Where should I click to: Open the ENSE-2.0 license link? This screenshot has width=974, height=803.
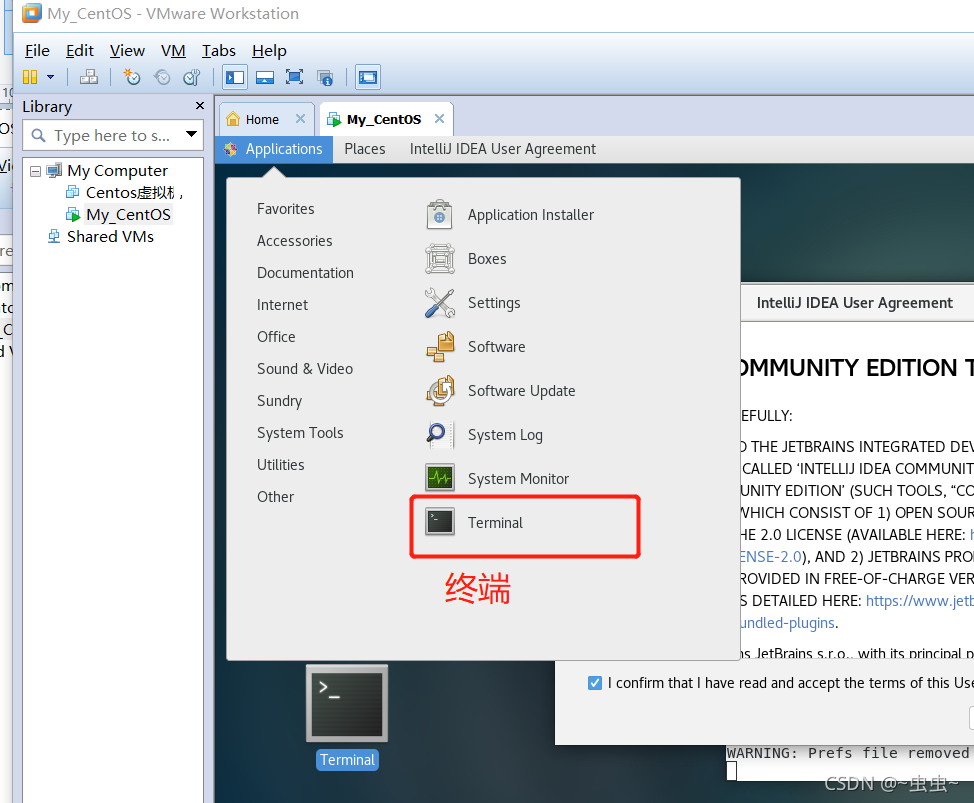771,557
